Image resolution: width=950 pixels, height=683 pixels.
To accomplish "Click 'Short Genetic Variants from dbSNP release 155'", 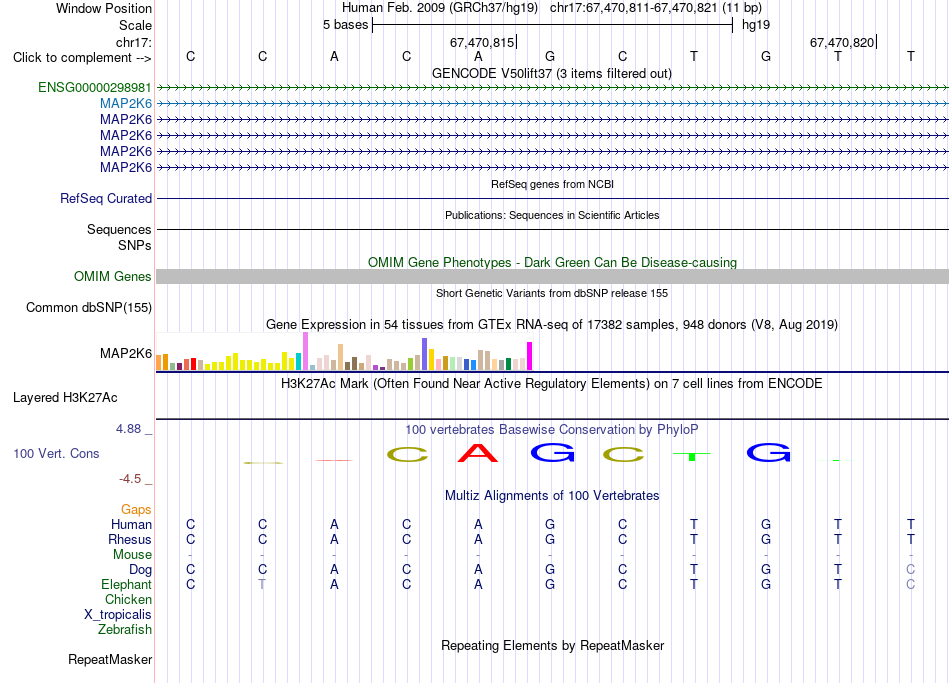I will pyautogui.click(x=552, y=293).
